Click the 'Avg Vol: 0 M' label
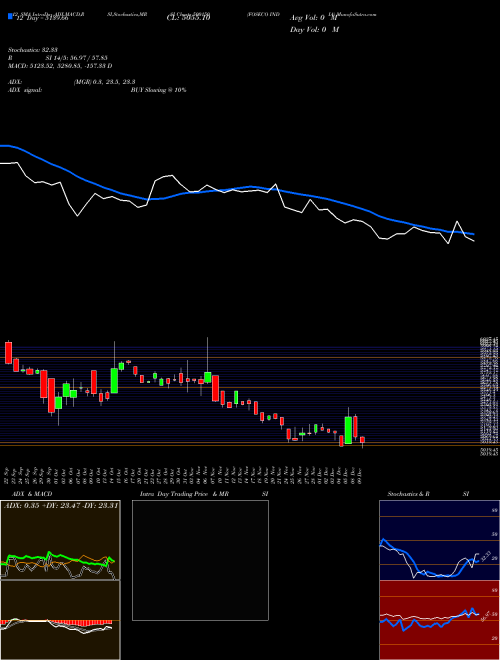Viewport: 500px width, 660px height. coord(314,18)
